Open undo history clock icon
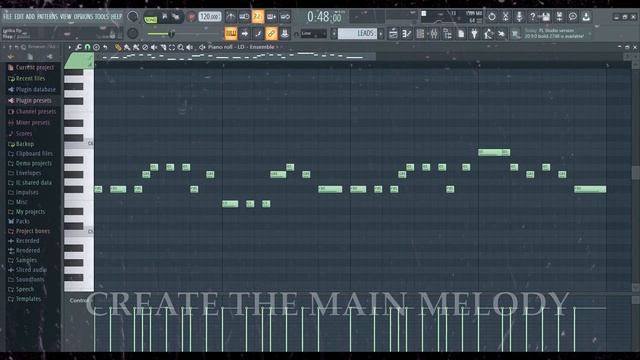 pyautogui.click(x=492, y=17)
